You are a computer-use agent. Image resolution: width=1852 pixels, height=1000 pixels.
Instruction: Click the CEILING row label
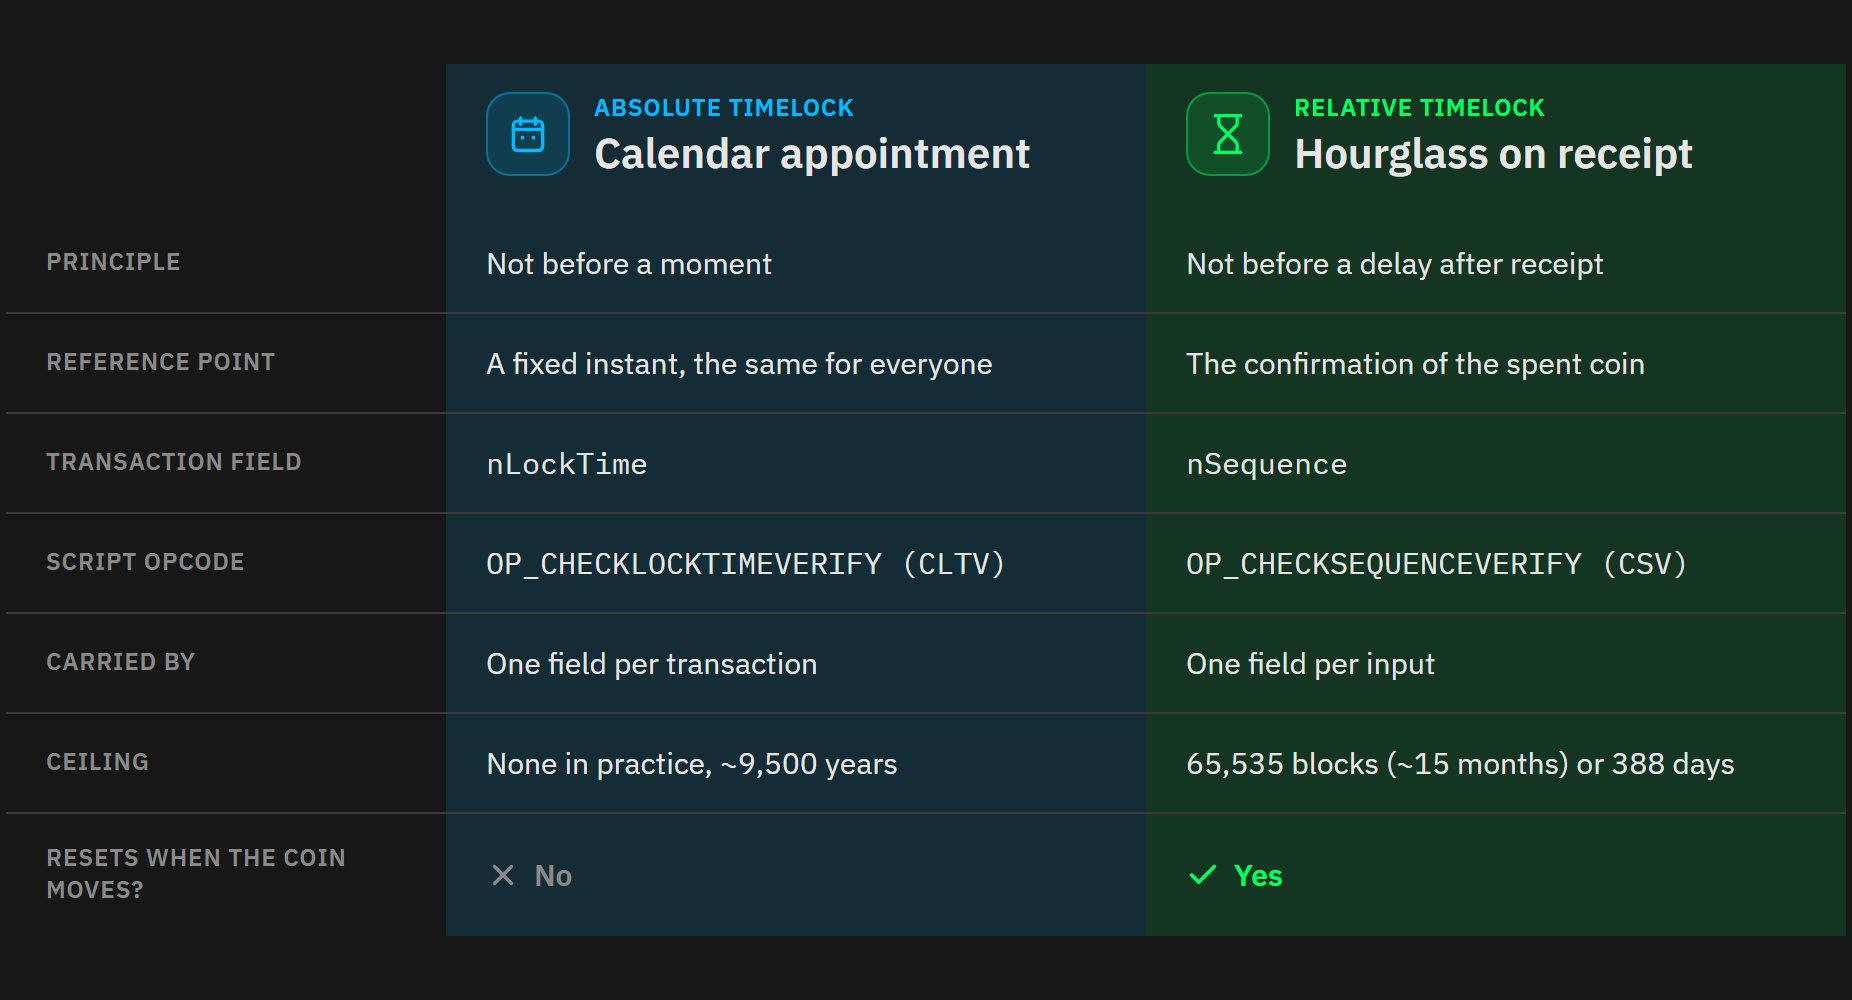[x=98, y=762]
